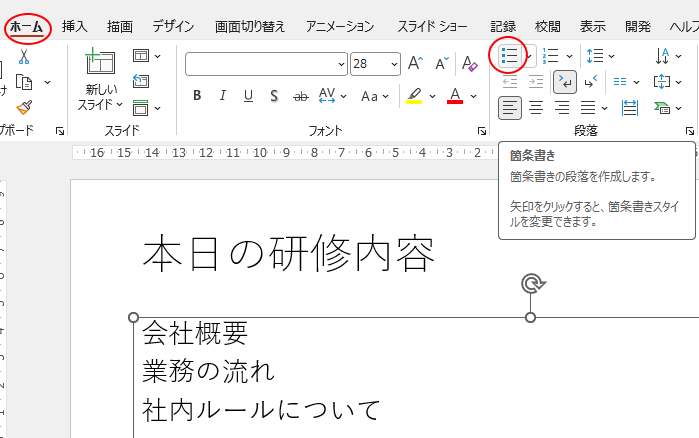
Task: Toggle Center alignment button
Action: point(536,107)
